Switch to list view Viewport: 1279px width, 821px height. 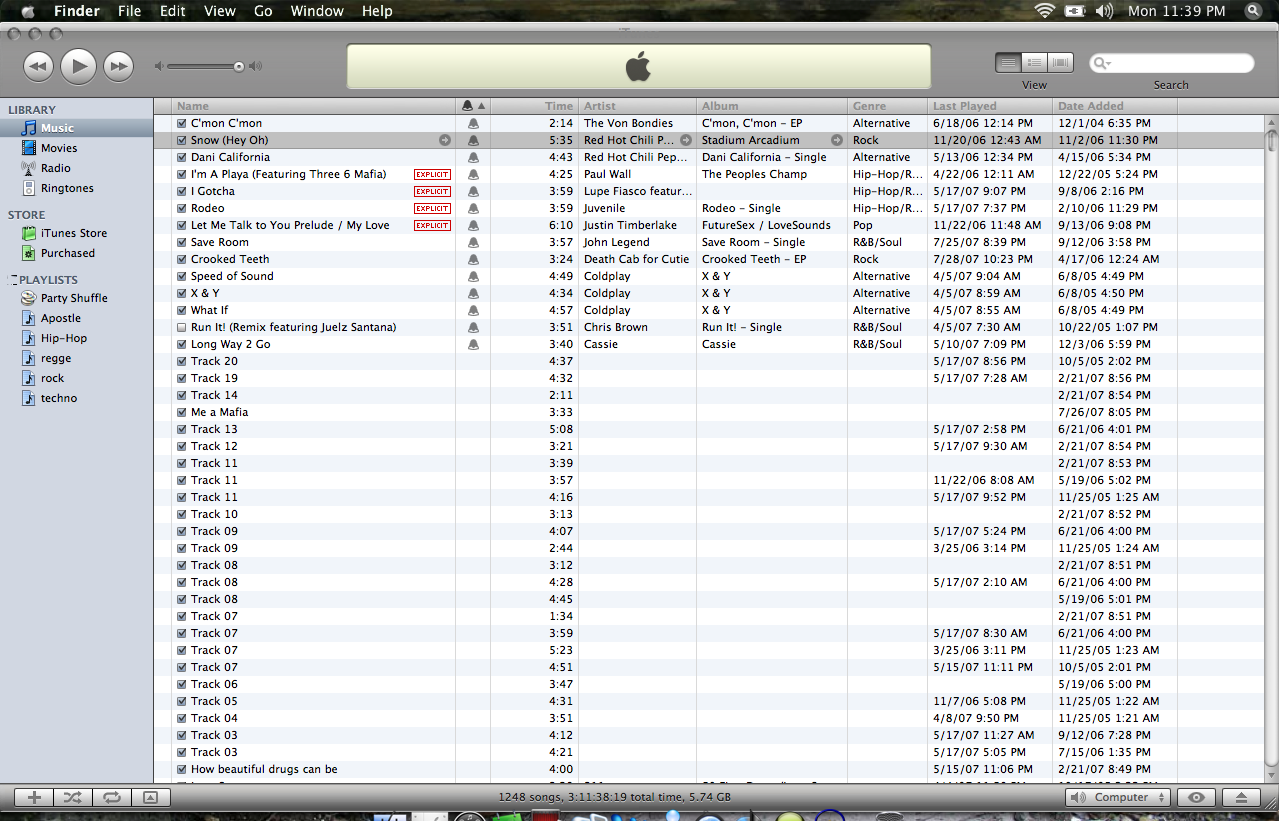pyautogui.click(x=1008, y=63)
